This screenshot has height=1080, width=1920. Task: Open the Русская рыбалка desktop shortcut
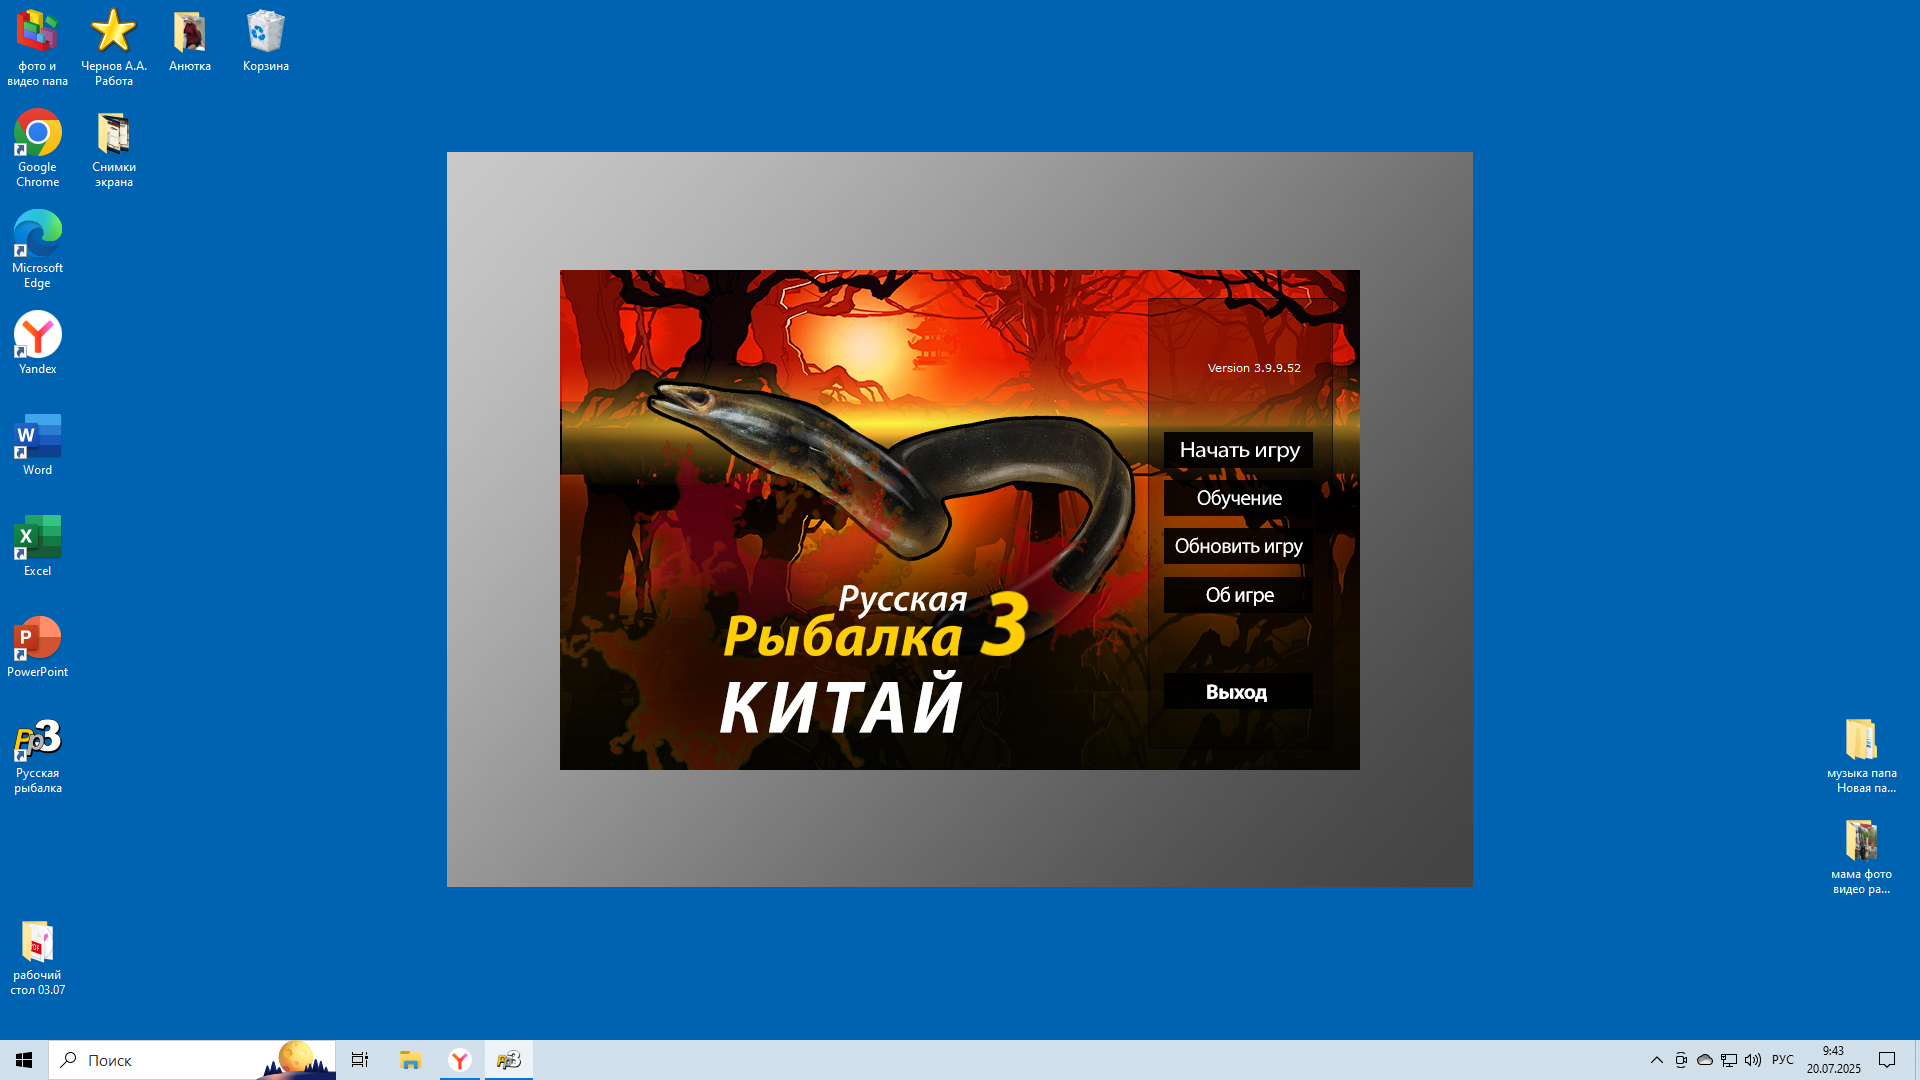[x=38, y=755]
